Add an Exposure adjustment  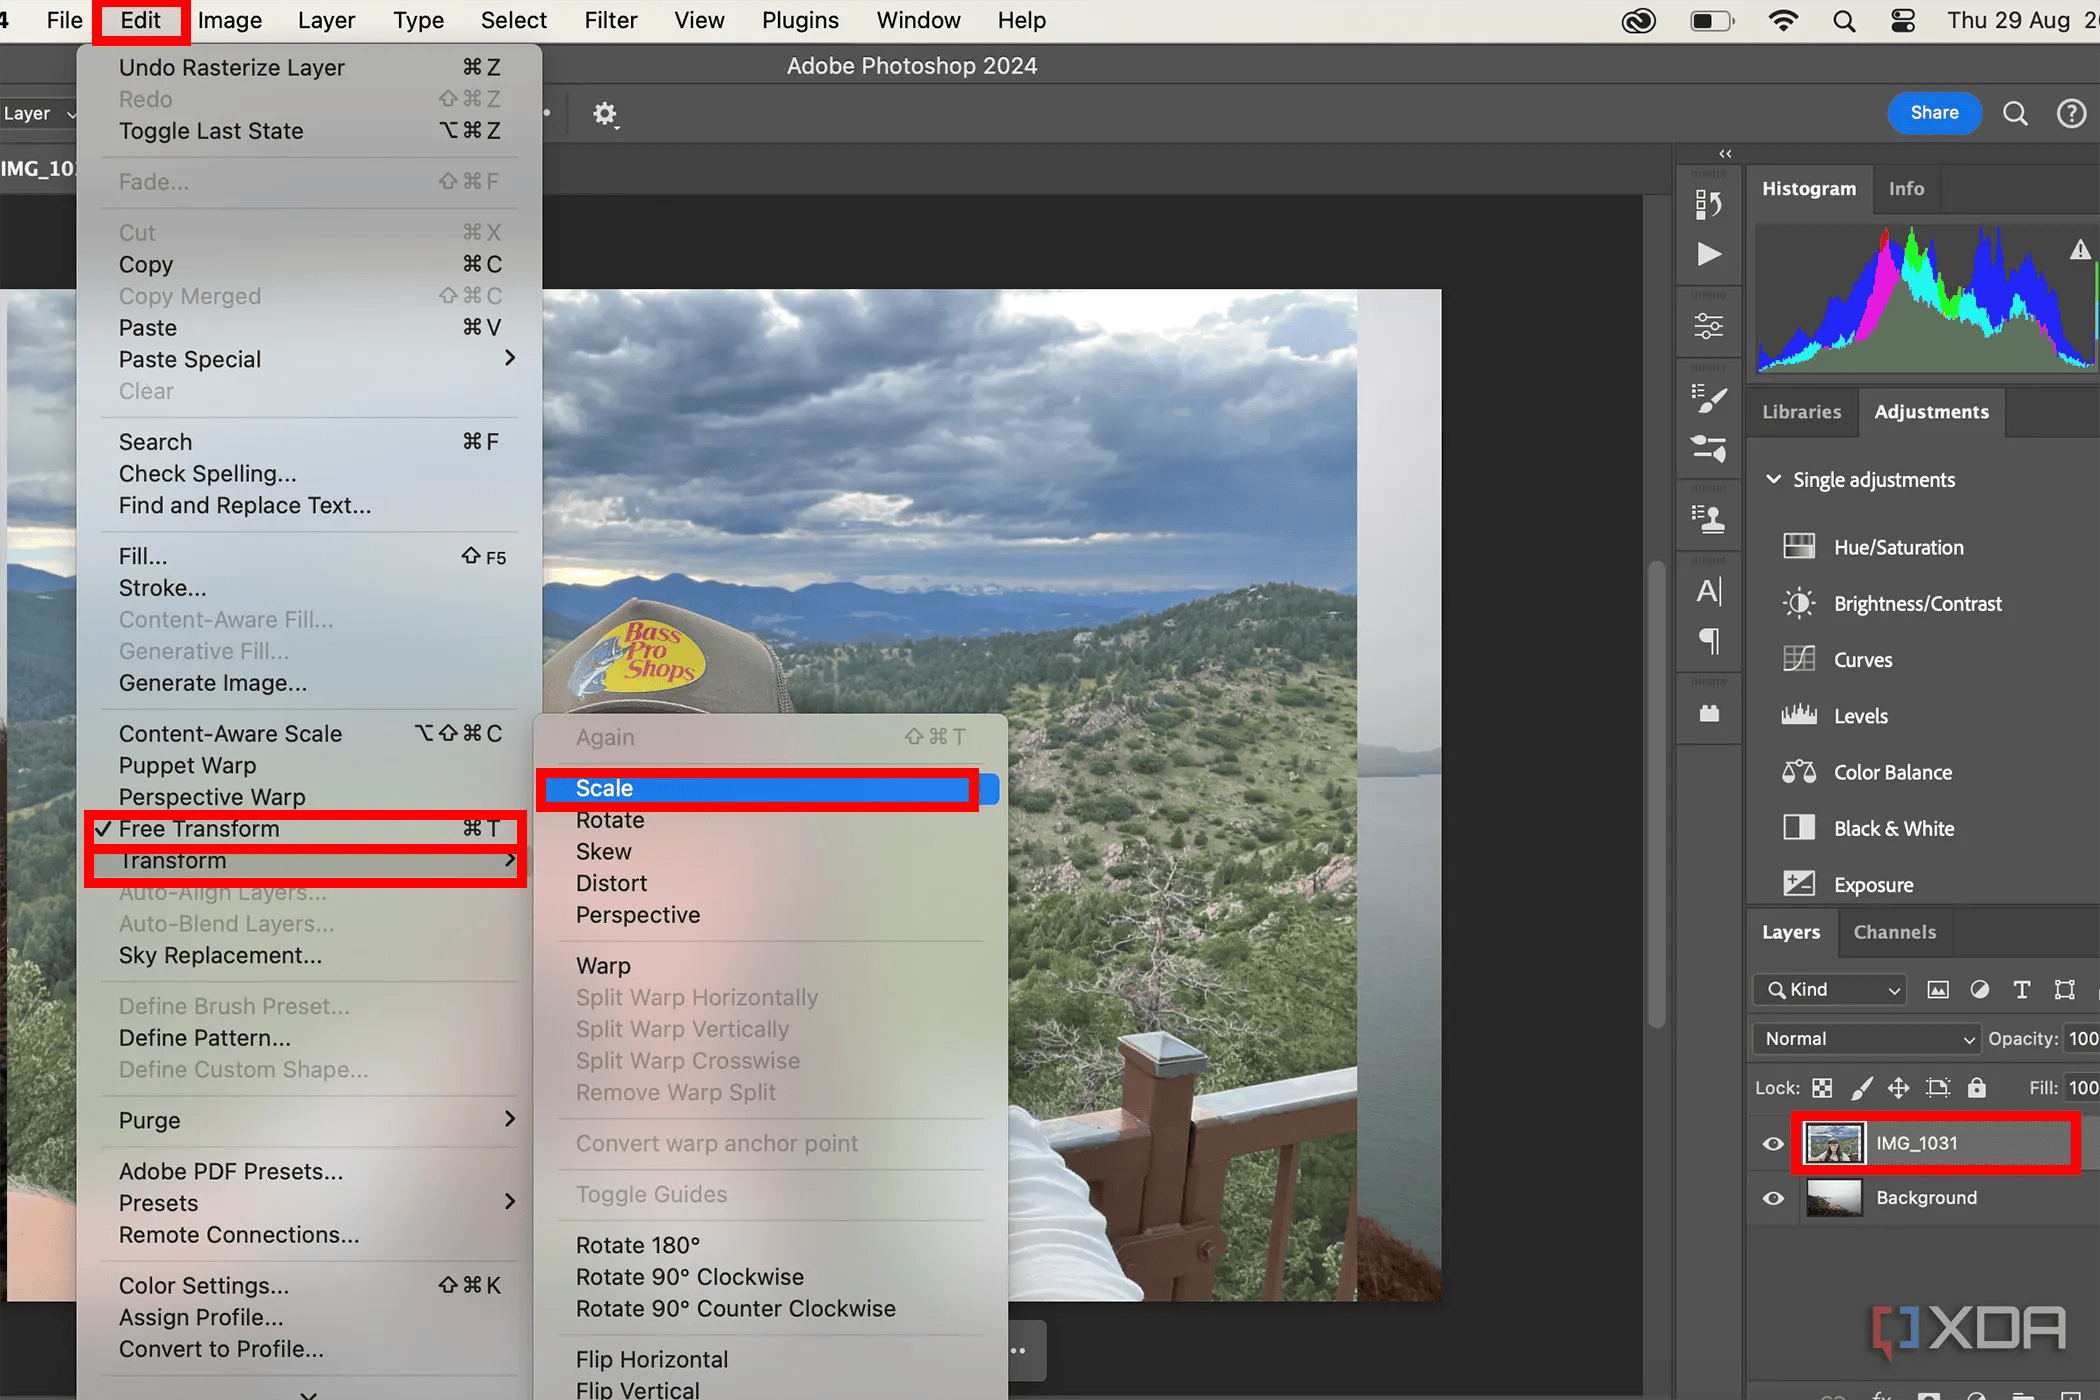pyautogui.click(x=1873, y=884)
